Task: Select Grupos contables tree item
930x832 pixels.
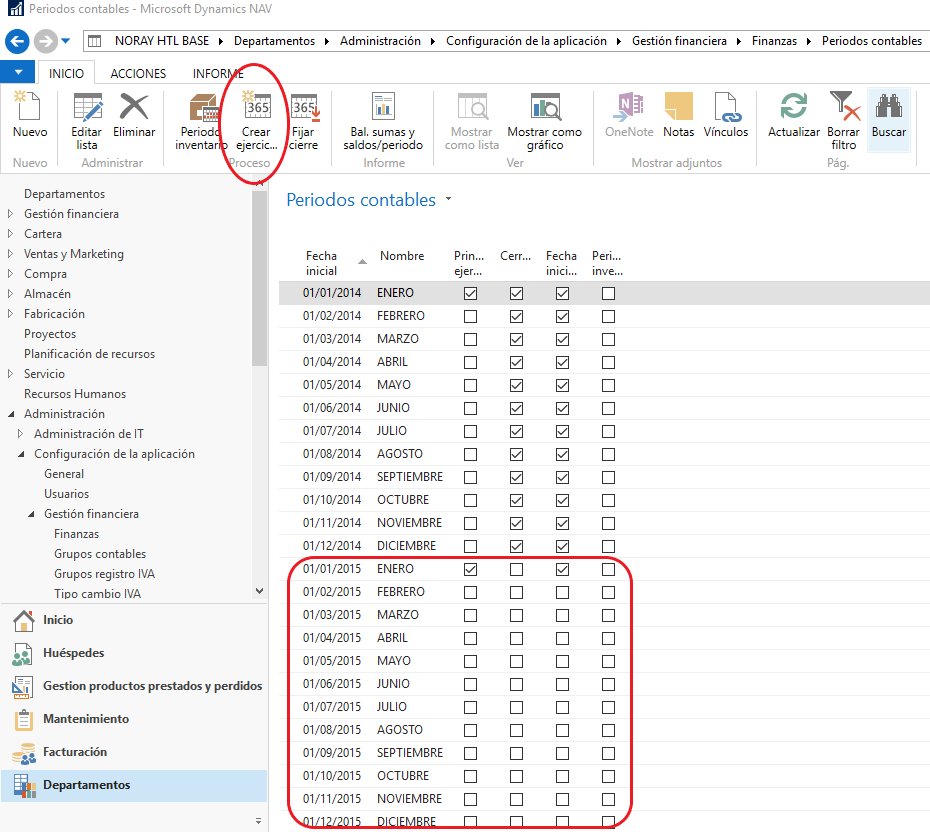Action: click(x=100, y=554)
